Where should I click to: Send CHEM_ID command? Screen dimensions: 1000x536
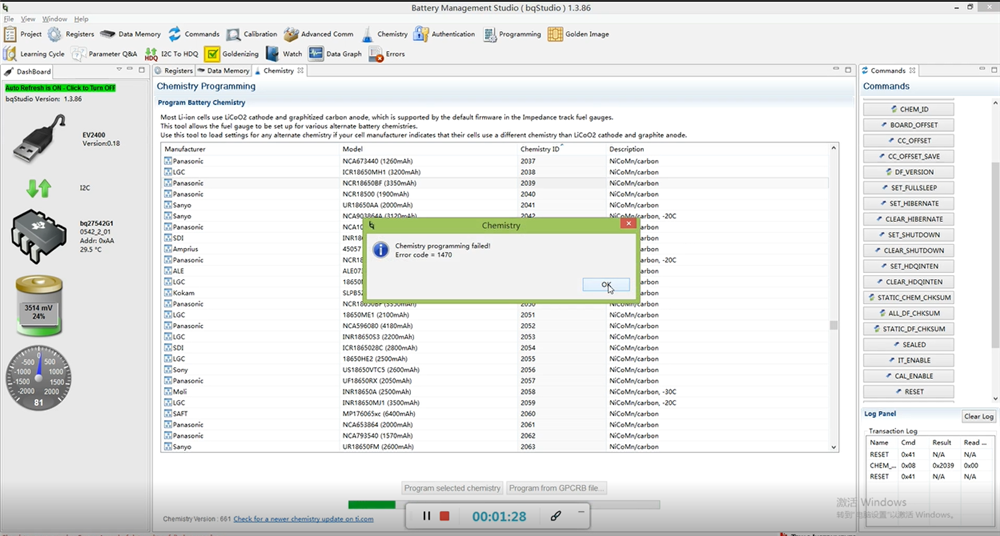(909, 109)
